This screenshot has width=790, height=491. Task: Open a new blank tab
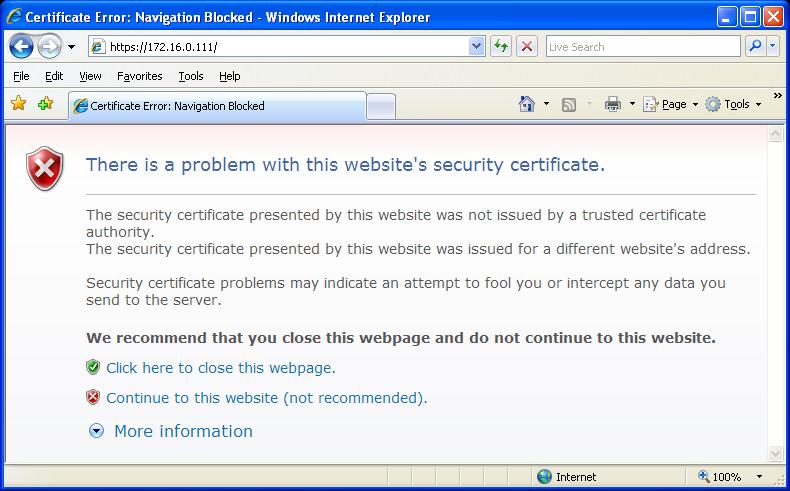pos(381,107)
